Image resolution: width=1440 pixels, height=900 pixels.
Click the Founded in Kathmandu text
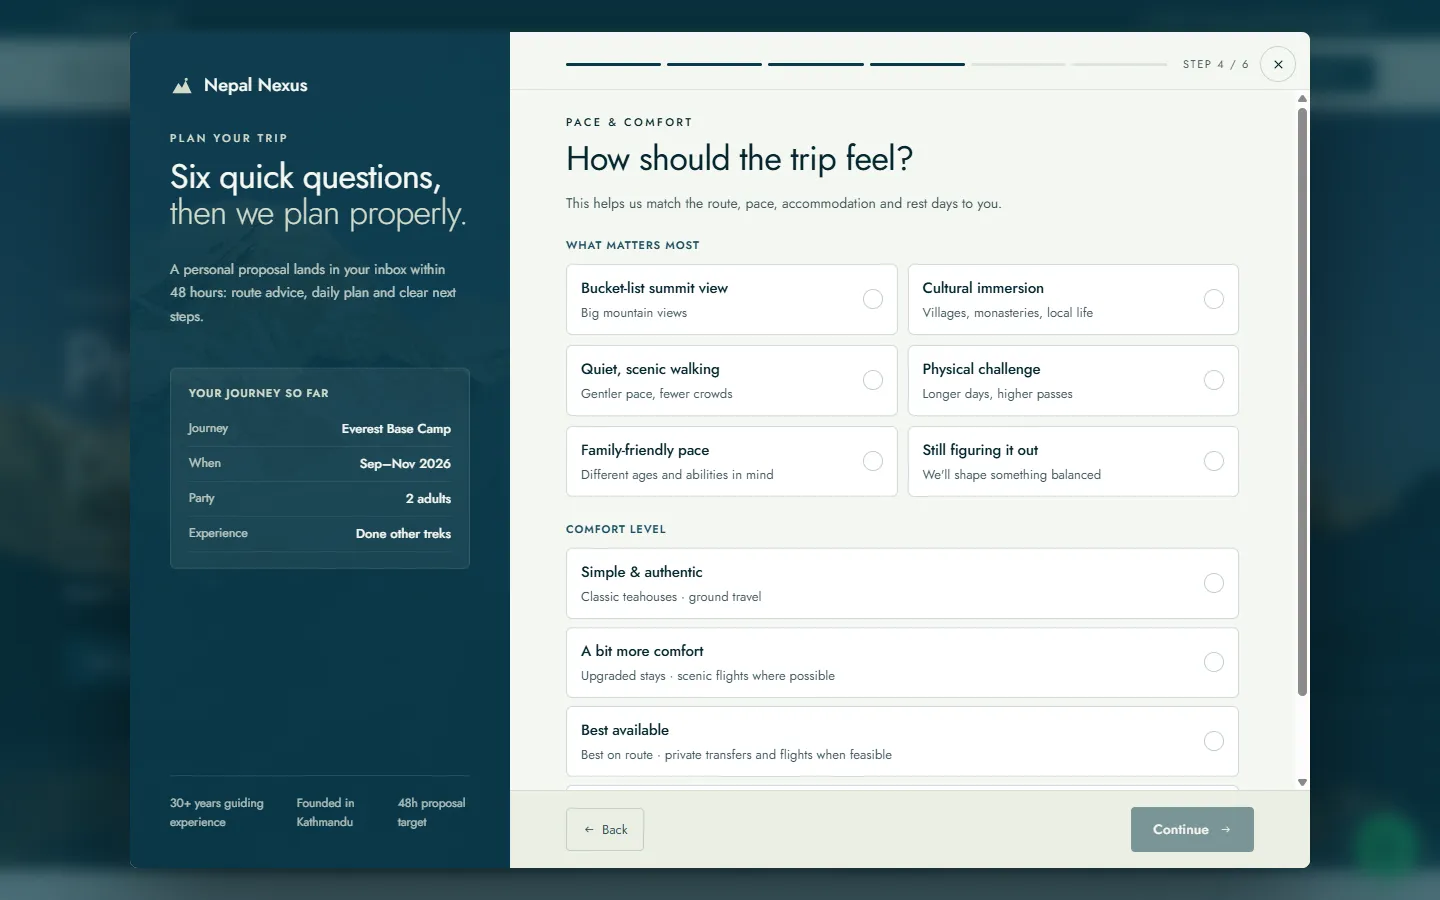coord(325,812)
